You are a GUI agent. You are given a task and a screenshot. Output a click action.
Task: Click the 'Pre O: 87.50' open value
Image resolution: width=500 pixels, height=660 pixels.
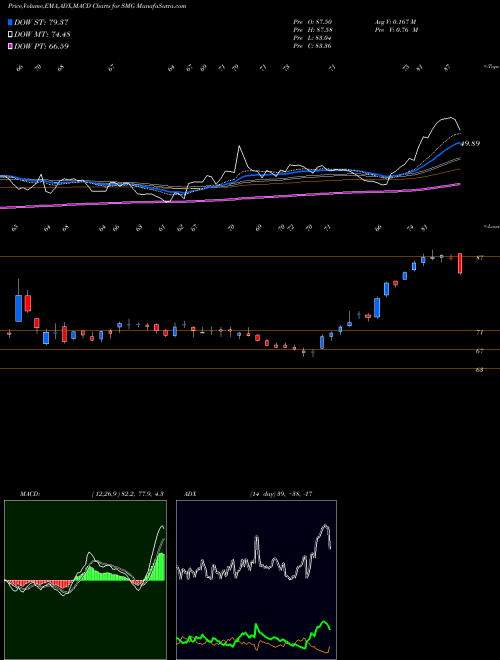[313, 22]
